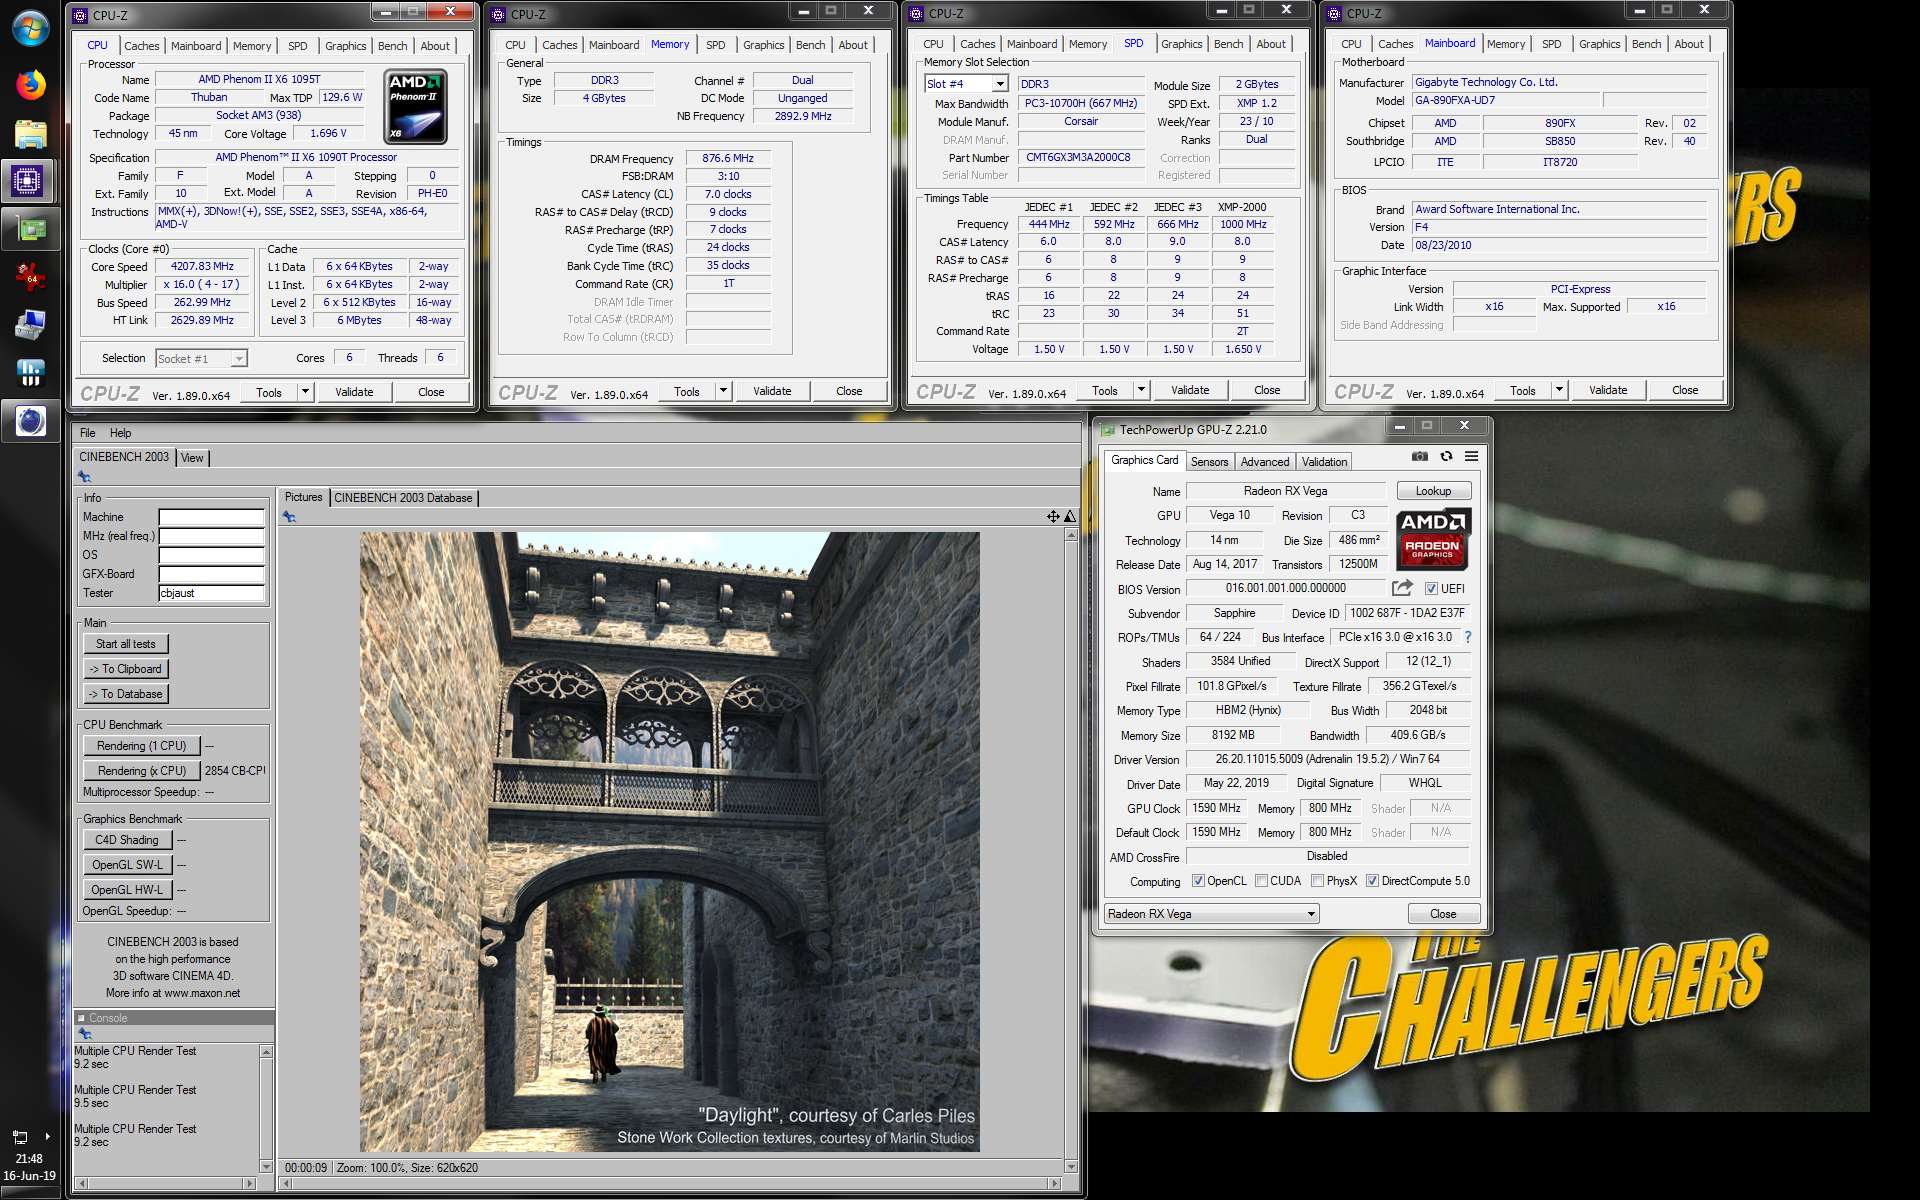Click the To Database button
Viewport: 1920px width, 1200px height.
tap(126, 694)
